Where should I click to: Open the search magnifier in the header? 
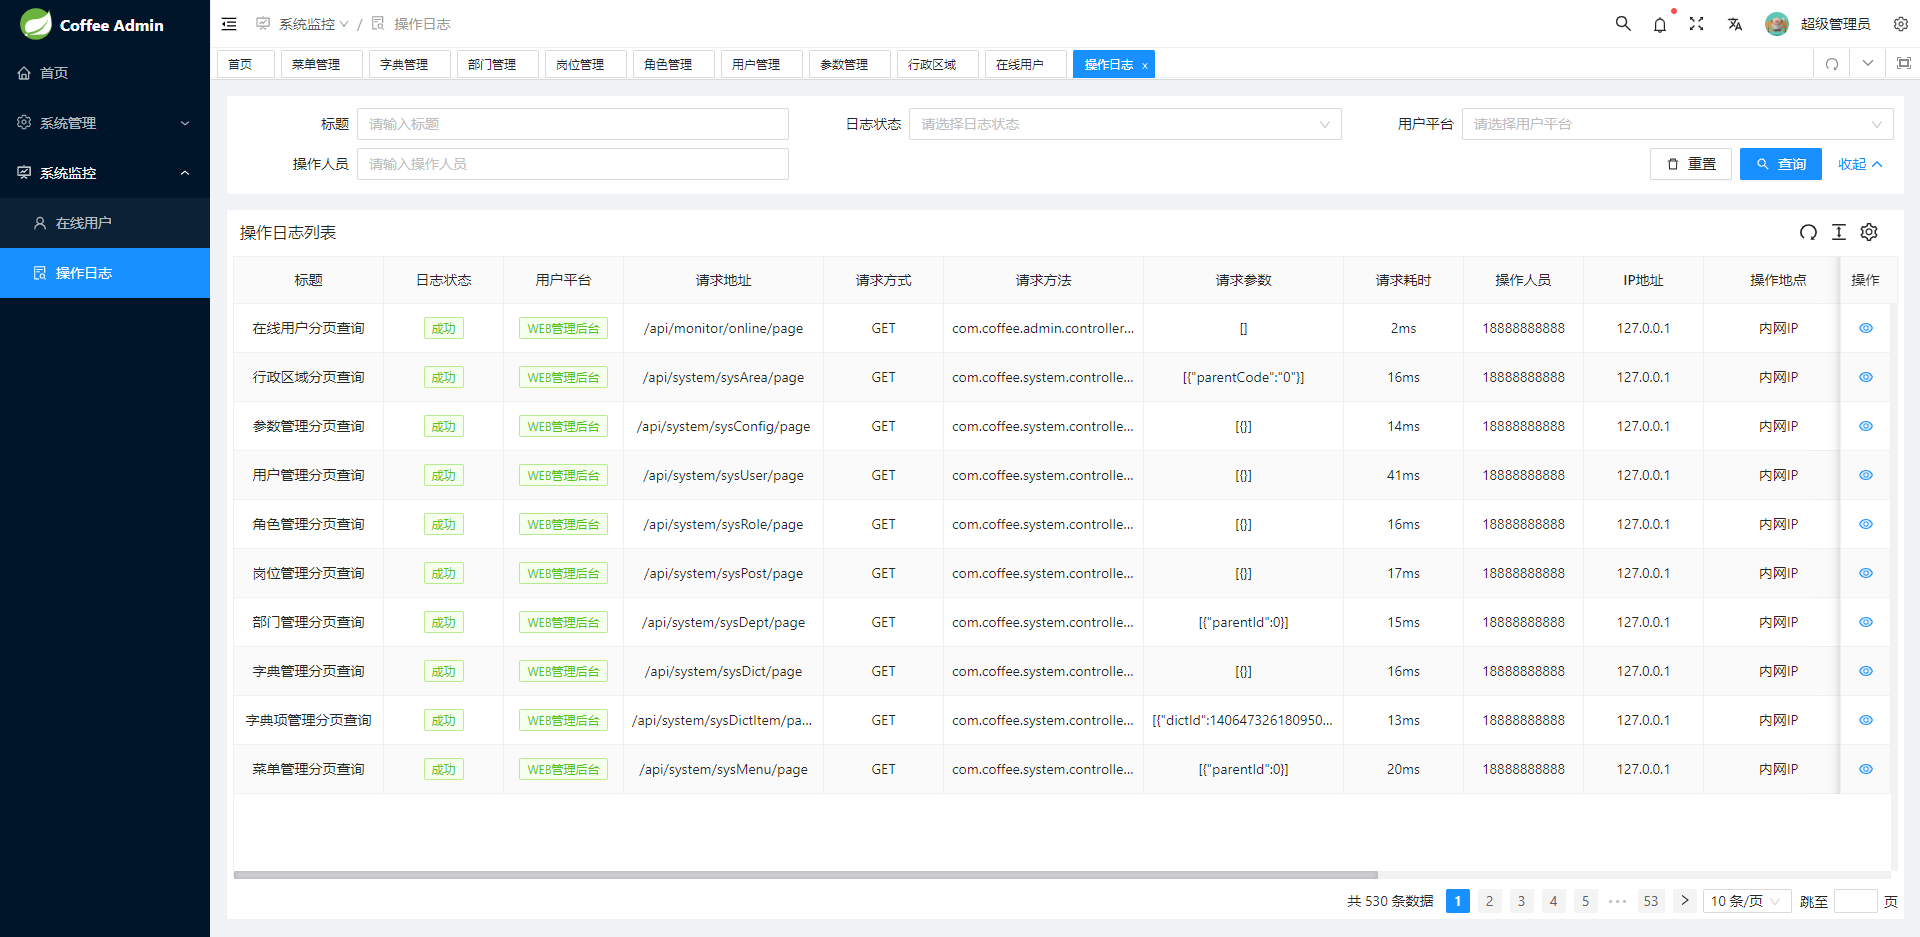pos(1623,24)
